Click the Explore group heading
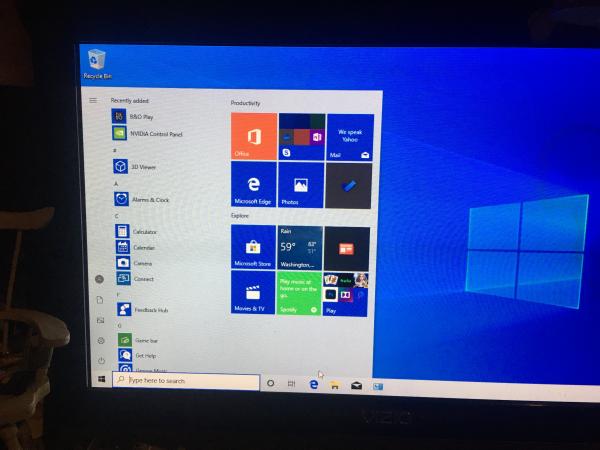This screenshot has height=450, width=600. tap(240, 215)
